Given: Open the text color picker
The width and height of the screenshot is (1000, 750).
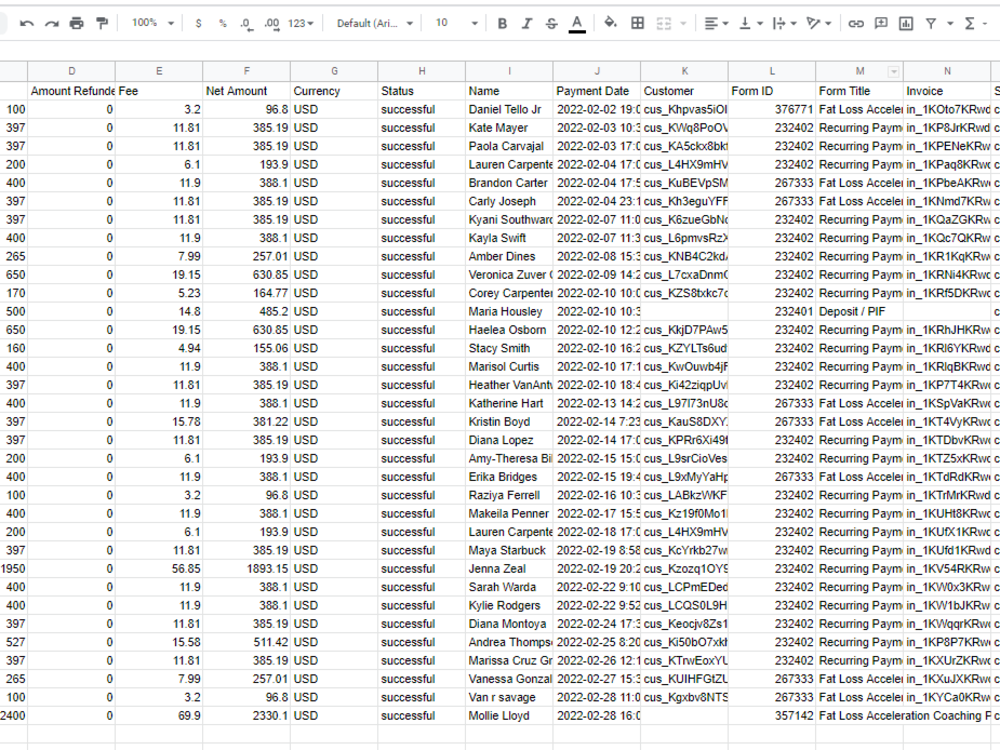Looking at the screenshot, I should point(577,24).
